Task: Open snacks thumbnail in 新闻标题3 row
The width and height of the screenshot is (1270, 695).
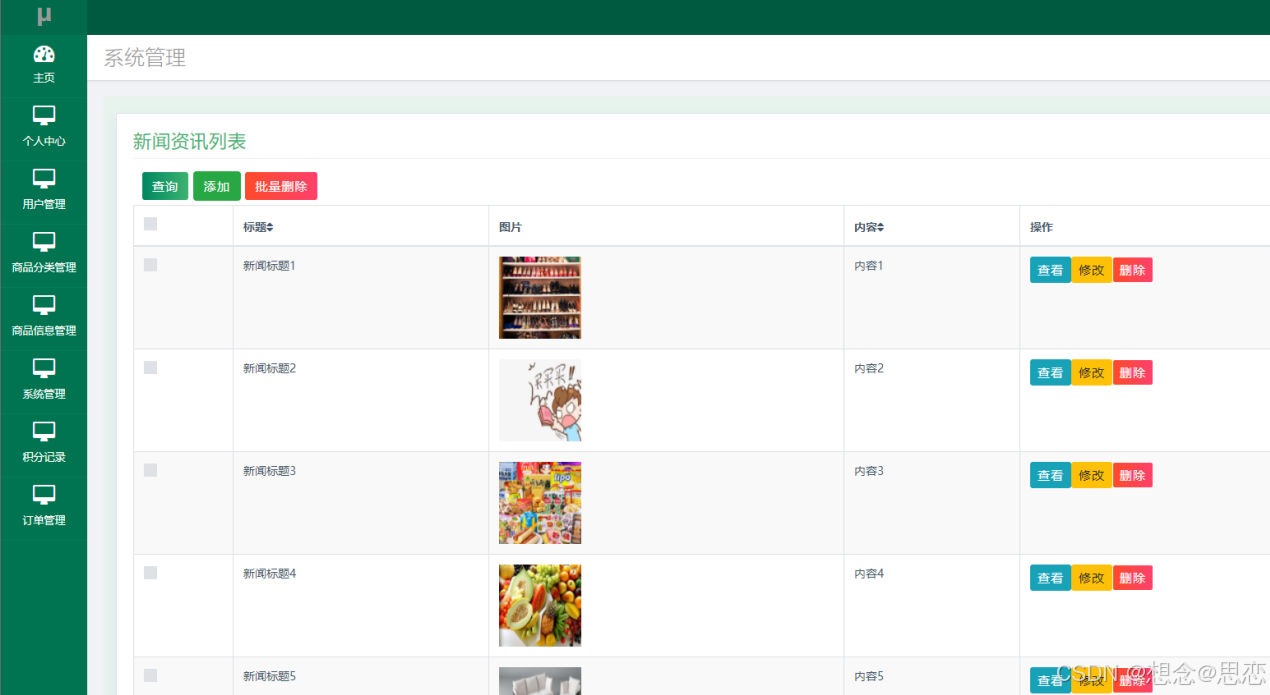Action: [x=540, y=503]
